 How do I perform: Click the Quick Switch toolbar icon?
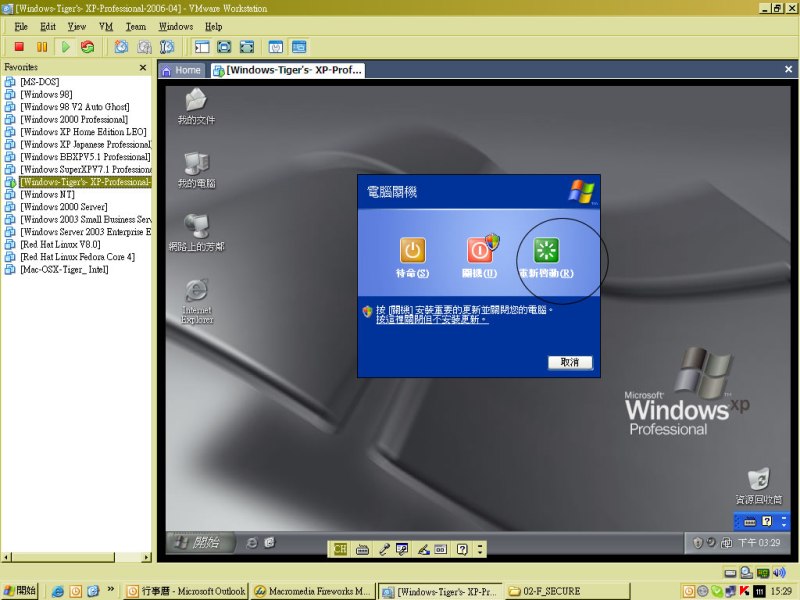click(x=224, y=47)
